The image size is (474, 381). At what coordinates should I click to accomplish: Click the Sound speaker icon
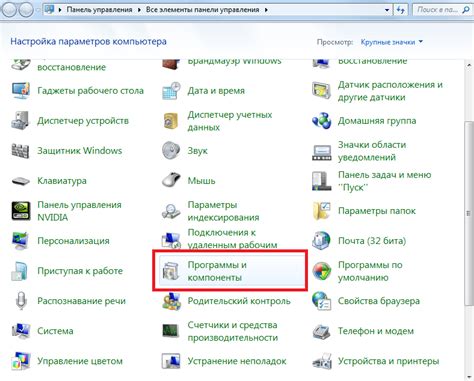pos(171,150)
